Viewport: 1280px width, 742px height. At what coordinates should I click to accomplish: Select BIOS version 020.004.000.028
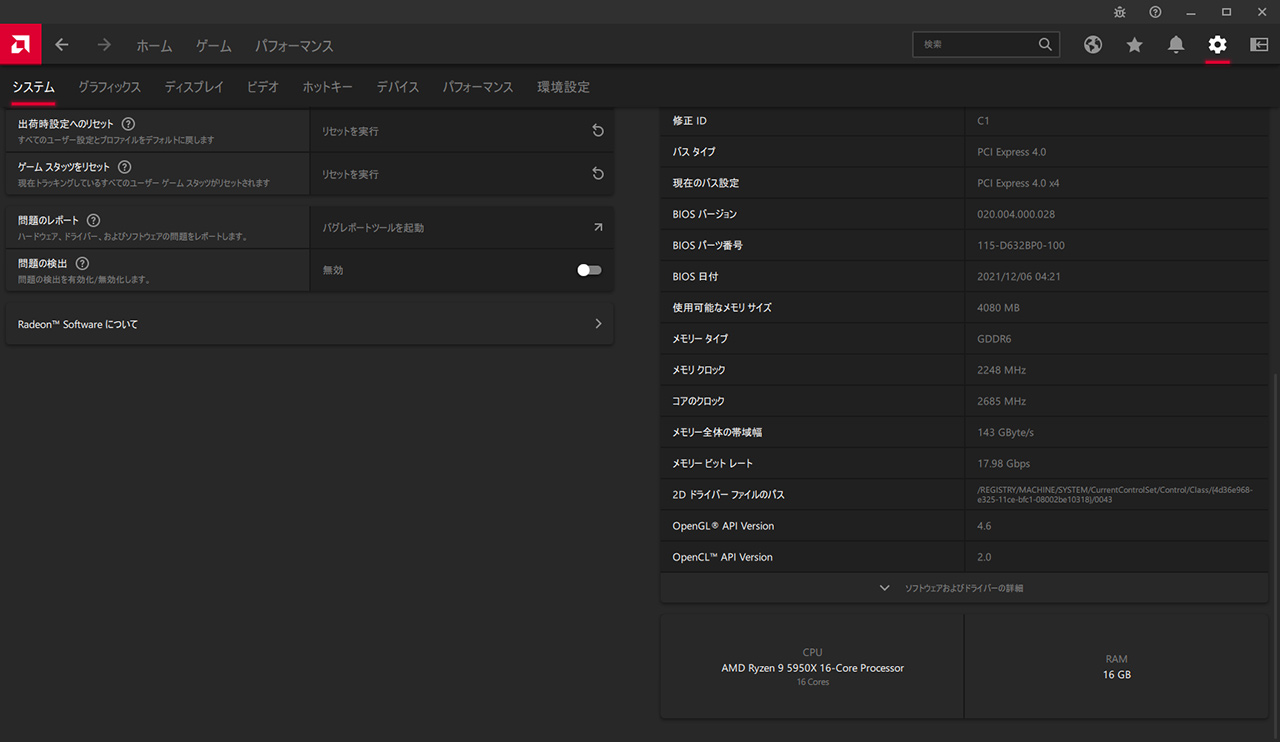1016,214
